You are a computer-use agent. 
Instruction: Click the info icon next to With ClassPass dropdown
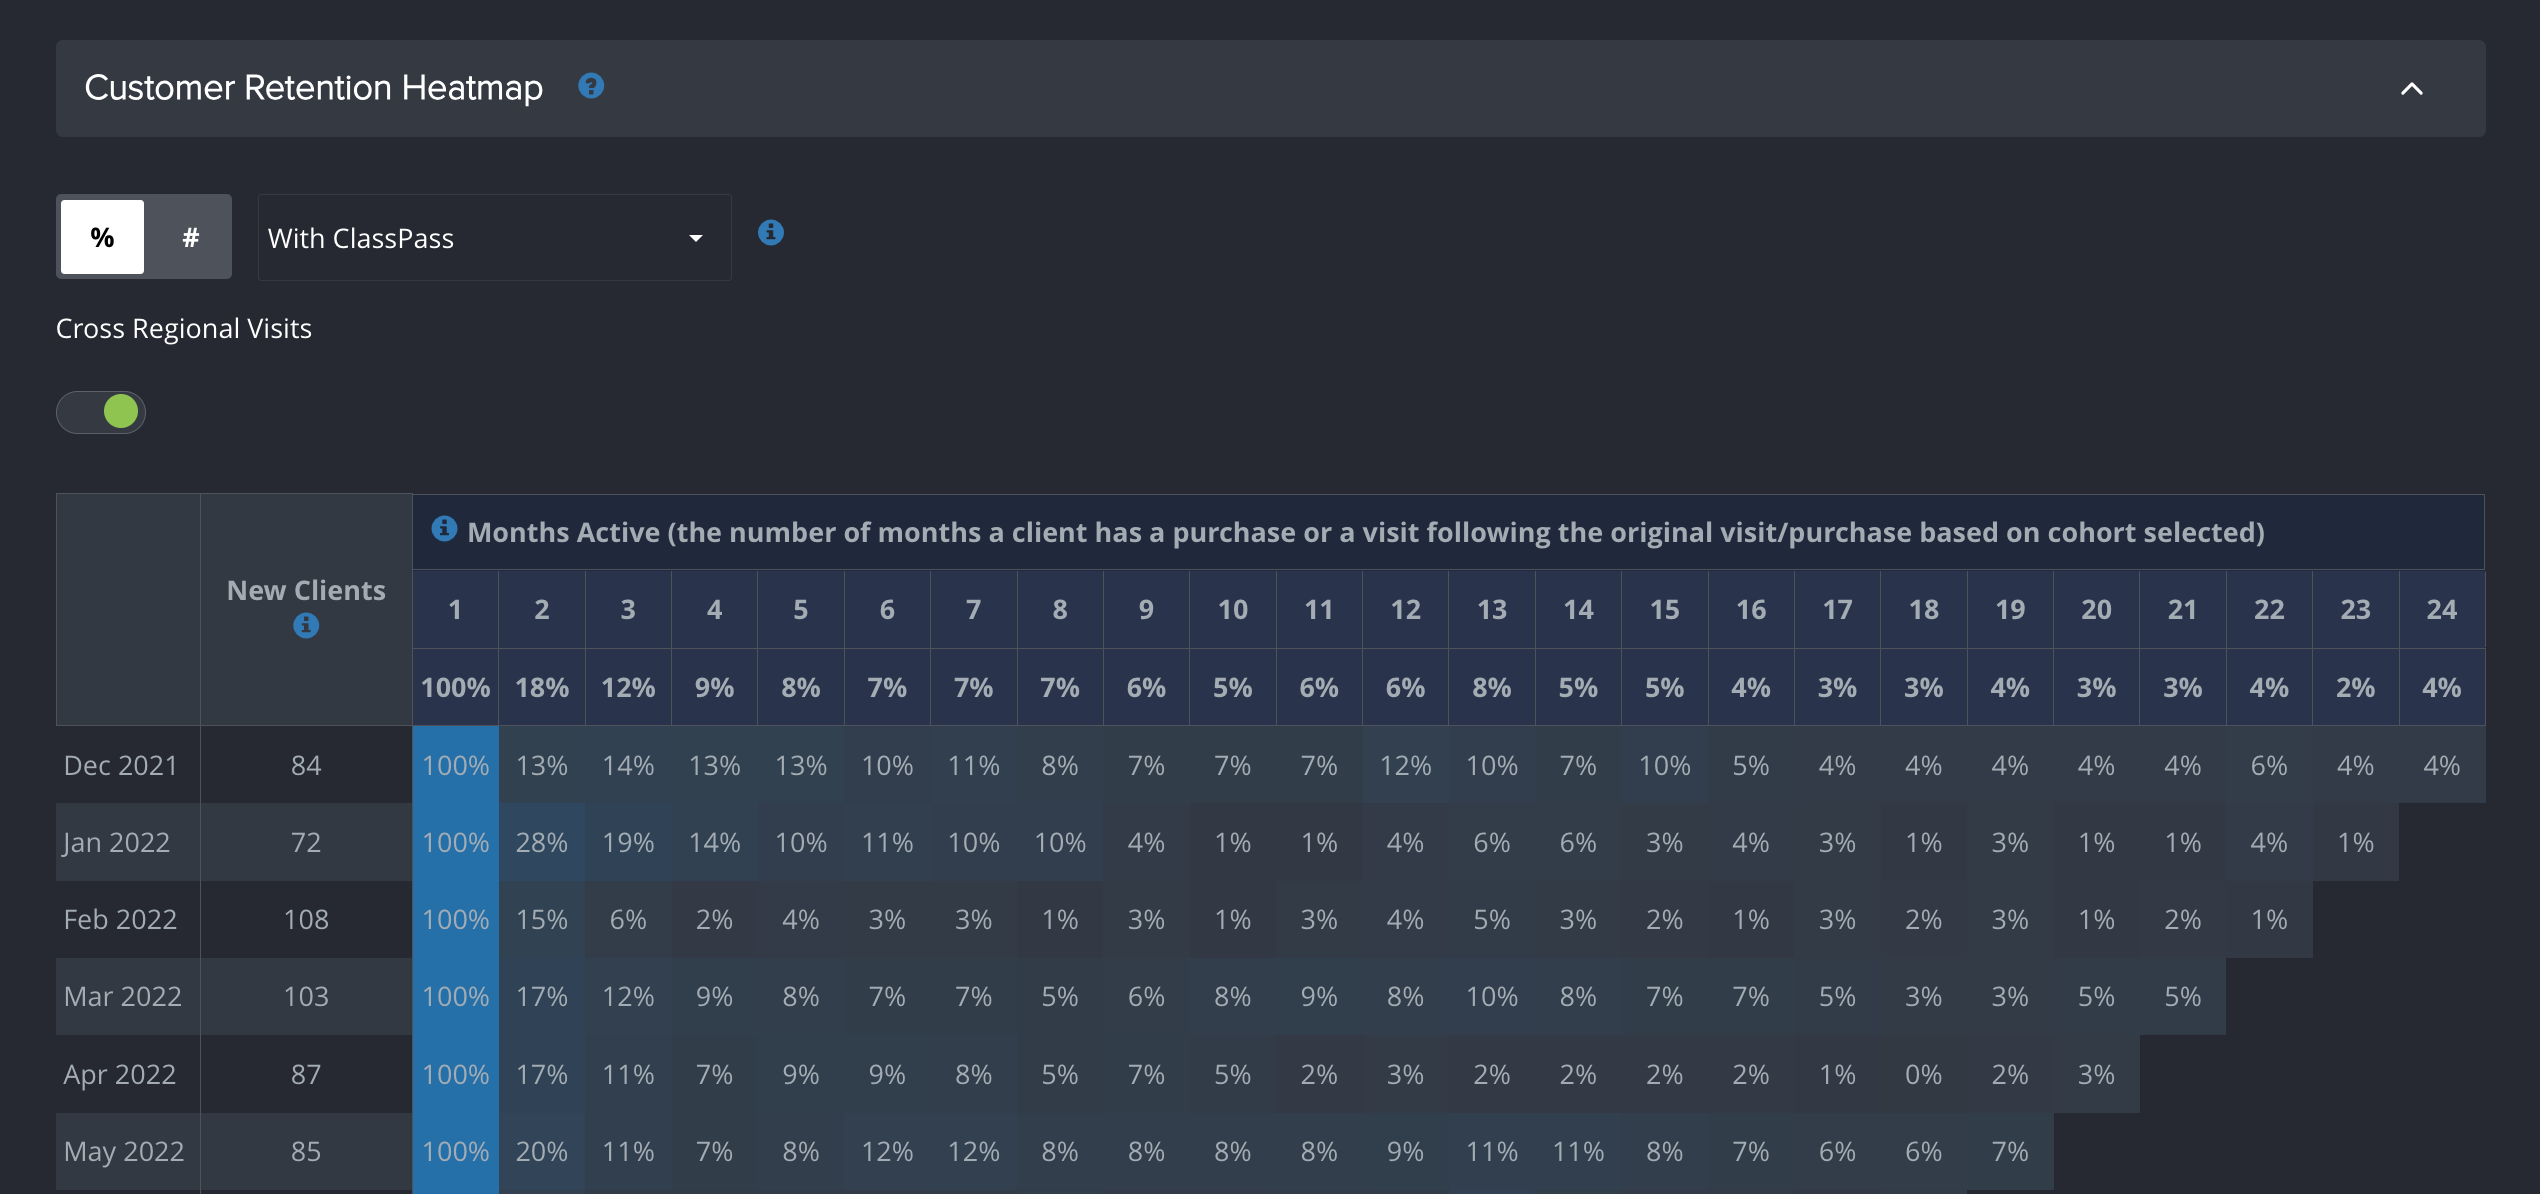pos(770,233)
